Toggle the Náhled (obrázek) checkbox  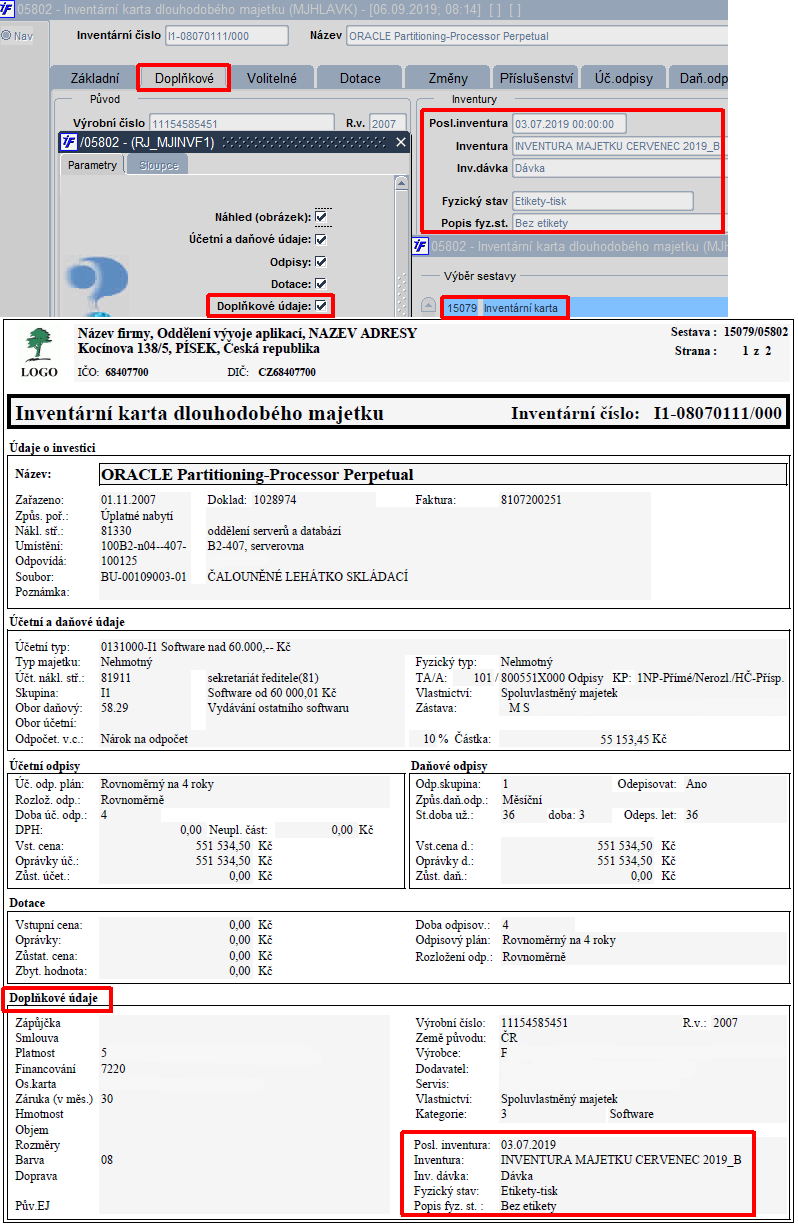(x=321, y=217)
